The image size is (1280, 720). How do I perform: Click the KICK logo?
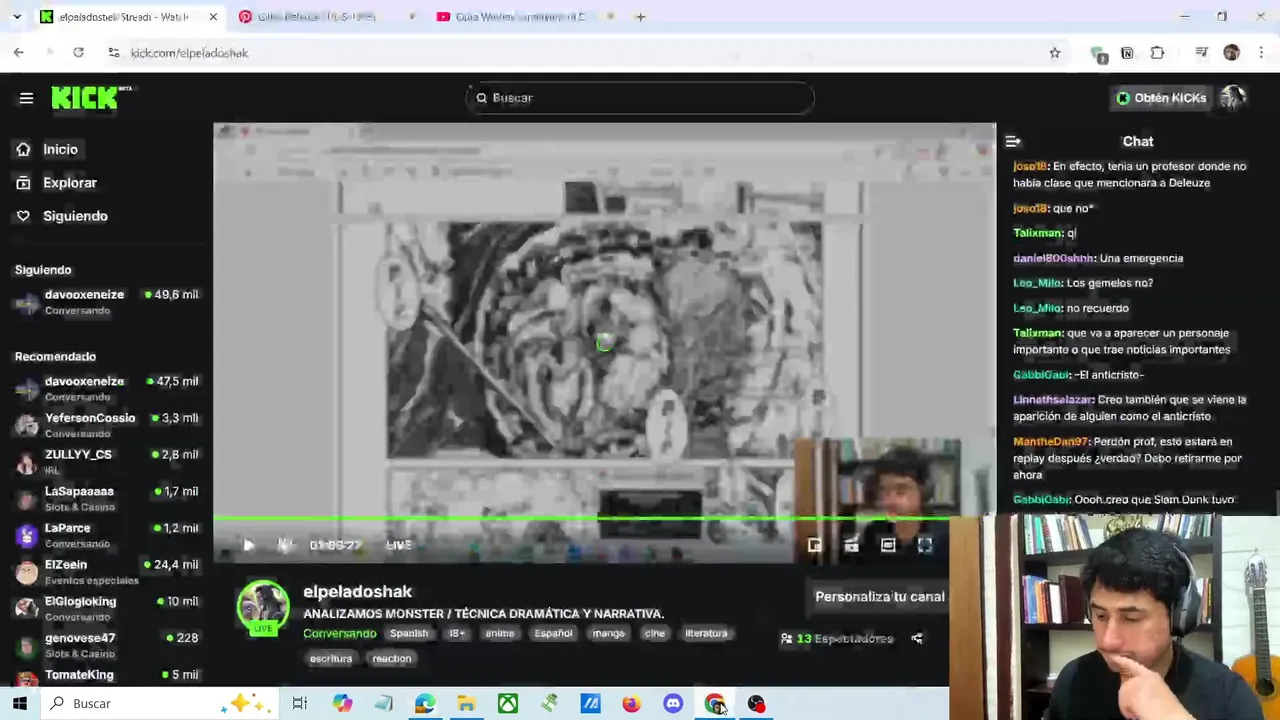[91, 97]
